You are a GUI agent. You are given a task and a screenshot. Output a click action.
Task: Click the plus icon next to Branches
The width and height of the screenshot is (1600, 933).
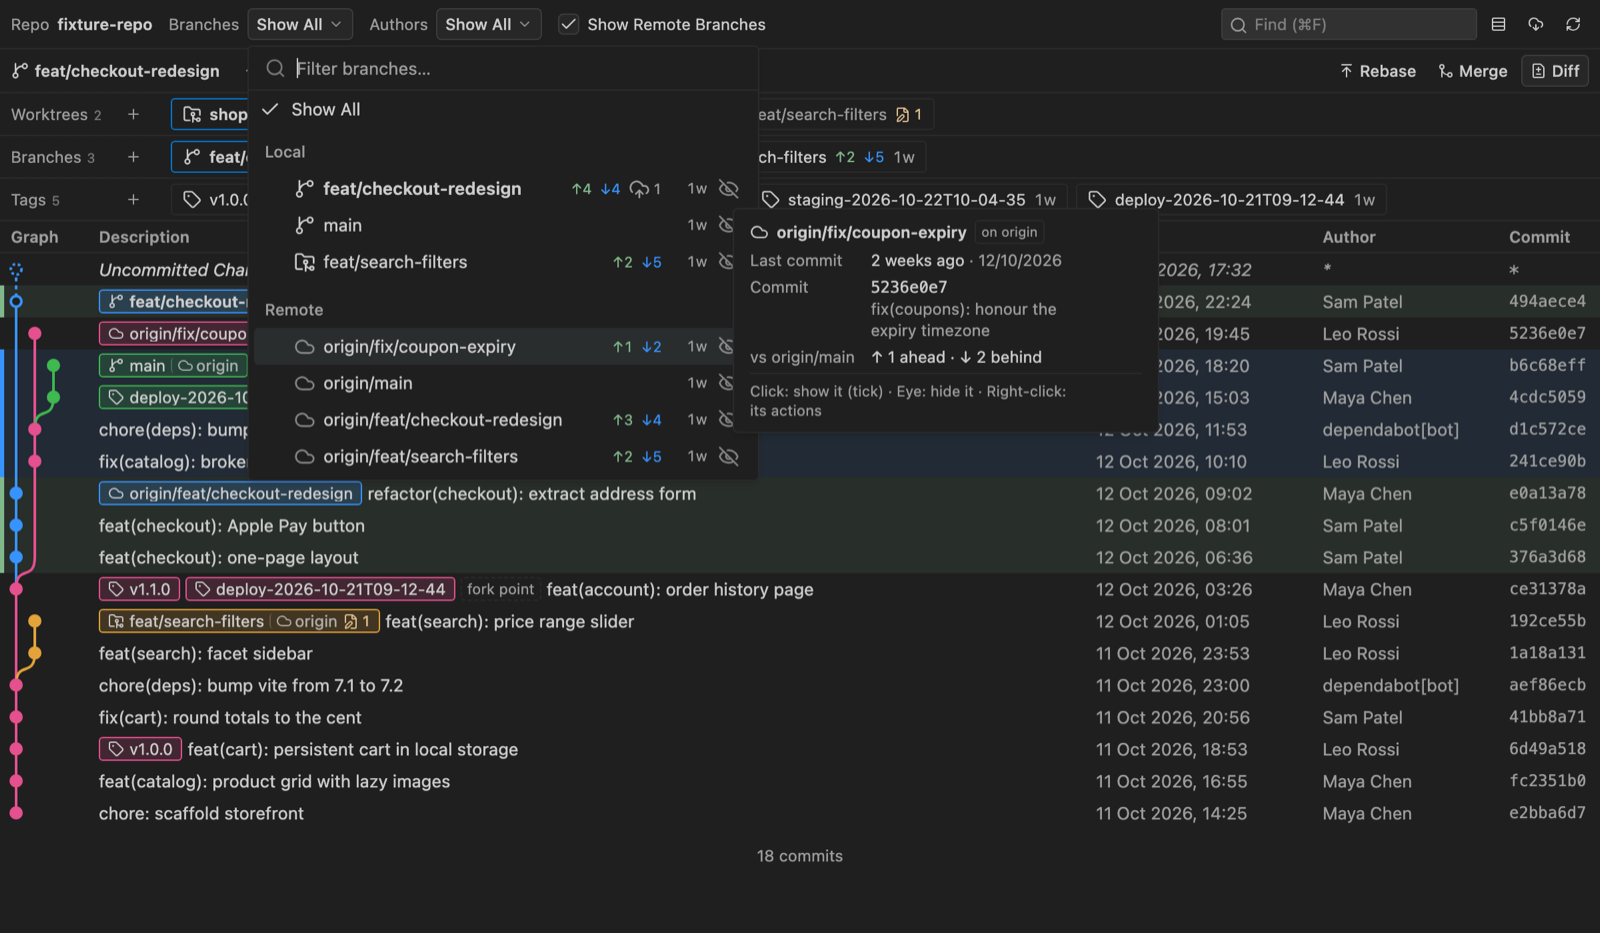click(133, 157)
